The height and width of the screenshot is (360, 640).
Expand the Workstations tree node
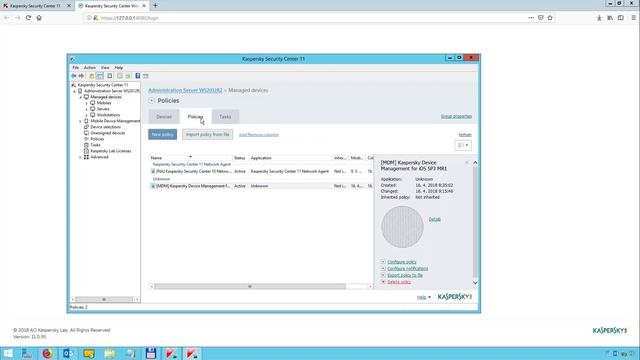tap(87, 115)
